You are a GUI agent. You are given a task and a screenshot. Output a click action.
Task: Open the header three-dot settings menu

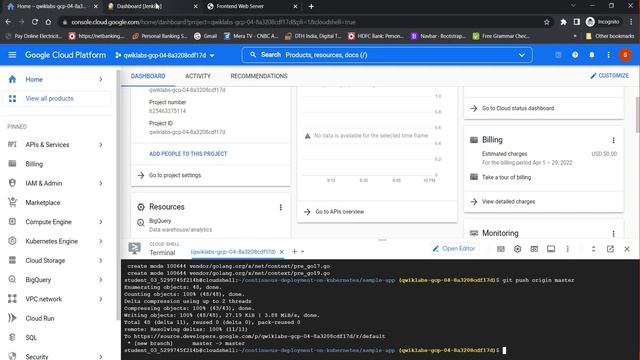coord(608,55)
